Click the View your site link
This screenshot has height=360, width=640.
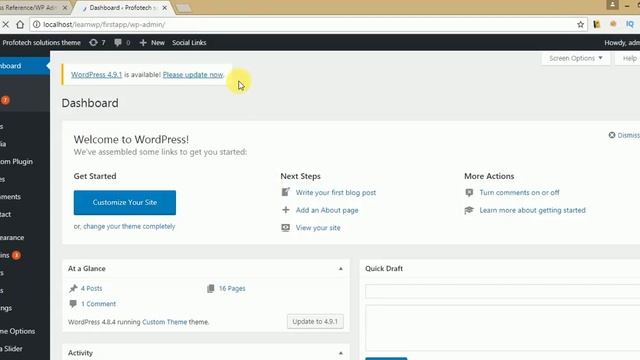coord(318,228)
